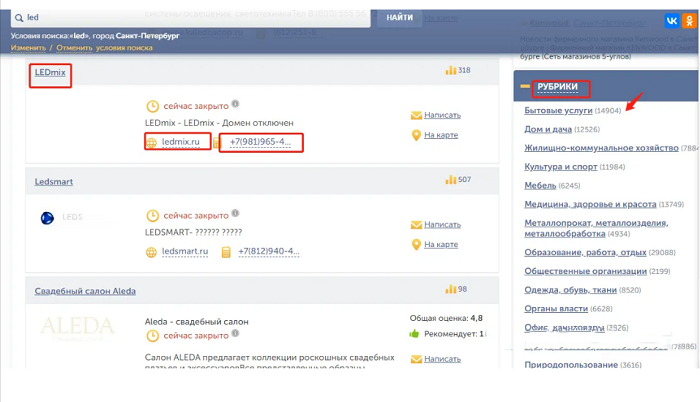
Task: Reveal phone +7(812)940-4...
Action: coord(269,251)
